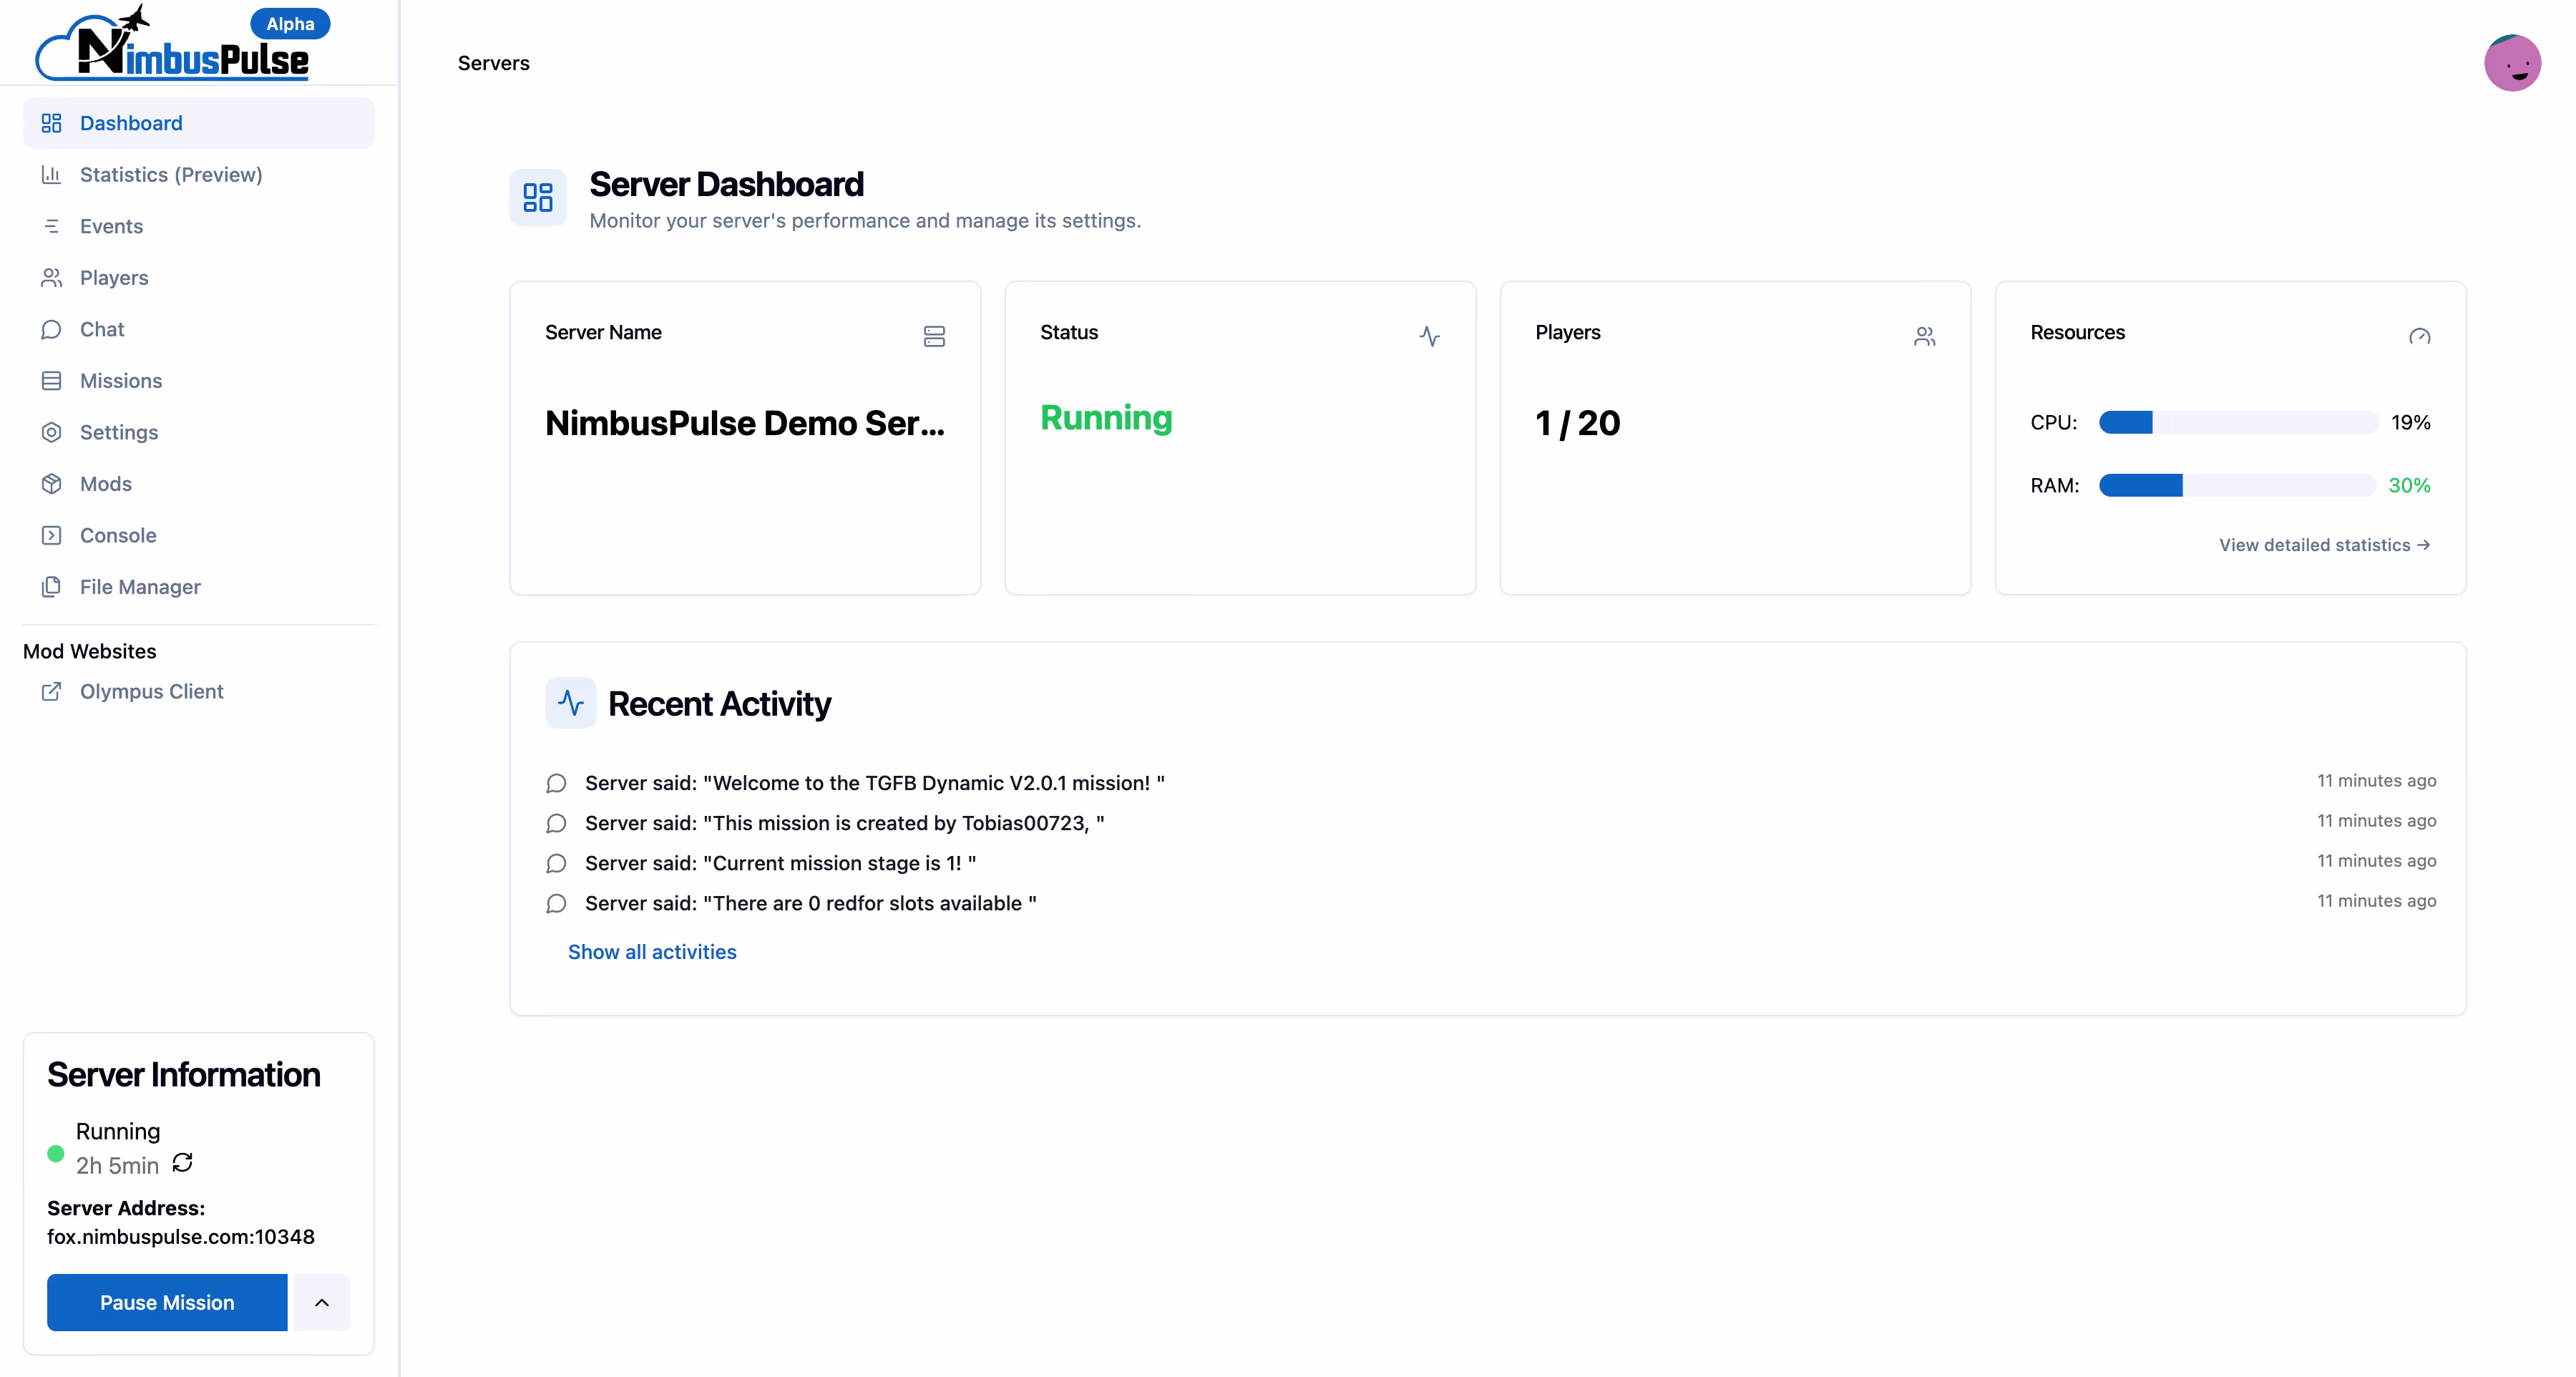Open the Events section
Viewport: 2576px width, 1377px height.
click(199, 226)
